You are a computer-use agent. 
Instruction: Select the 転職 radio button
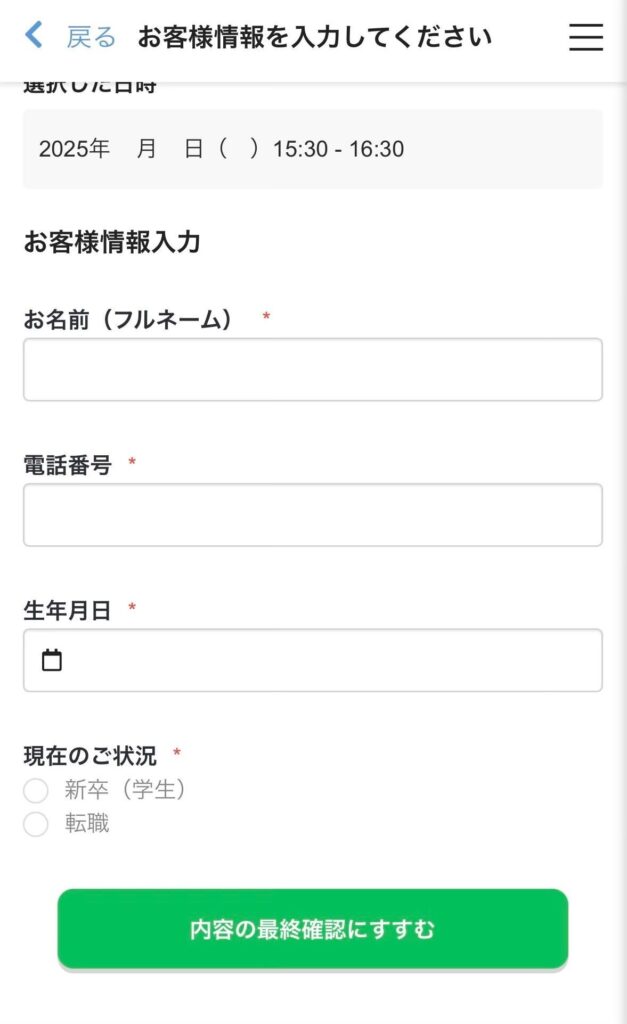tap(36, 825)
